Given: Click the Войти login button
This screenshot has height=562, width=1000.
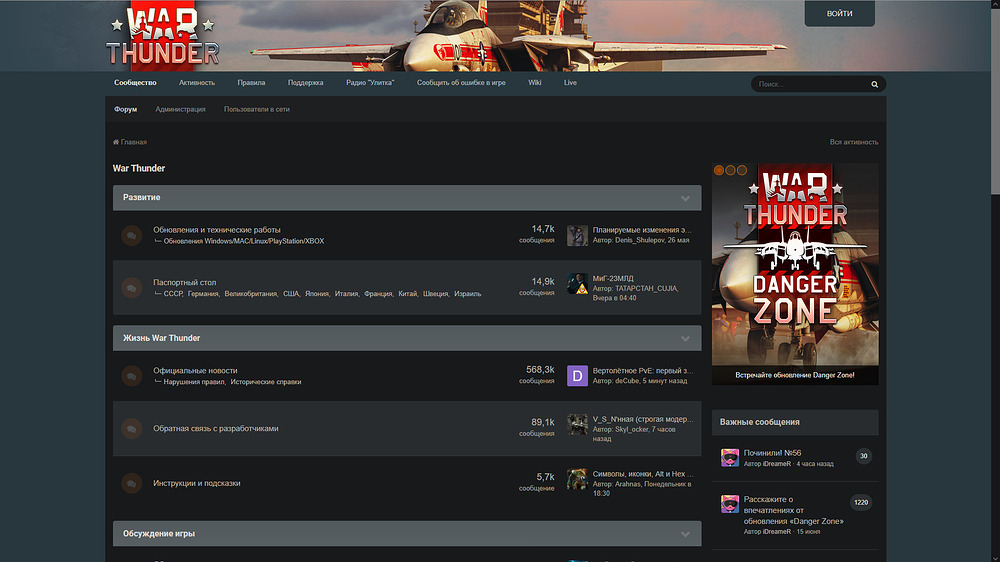Looking at the screenshot, I should coord(839,13).
